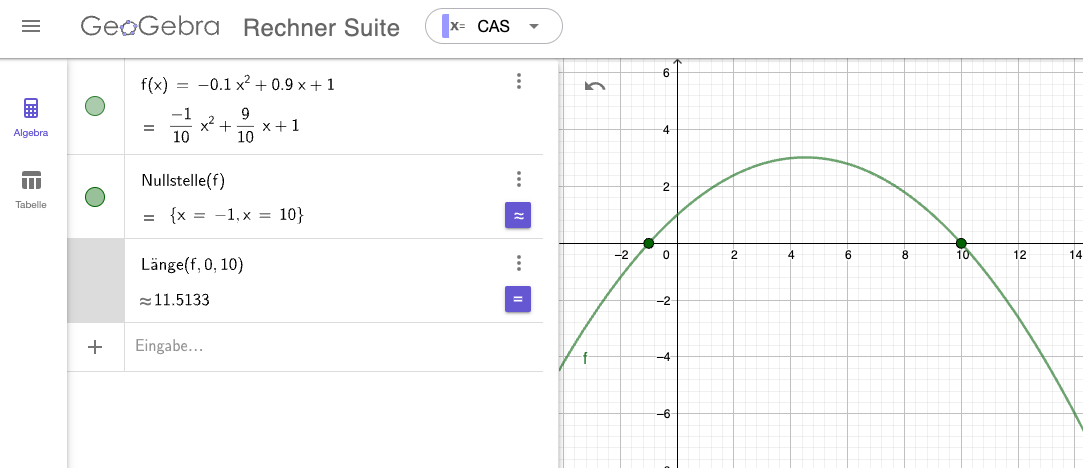
Task: Click the Eingabe input field
Action: (x=334, y=347)
